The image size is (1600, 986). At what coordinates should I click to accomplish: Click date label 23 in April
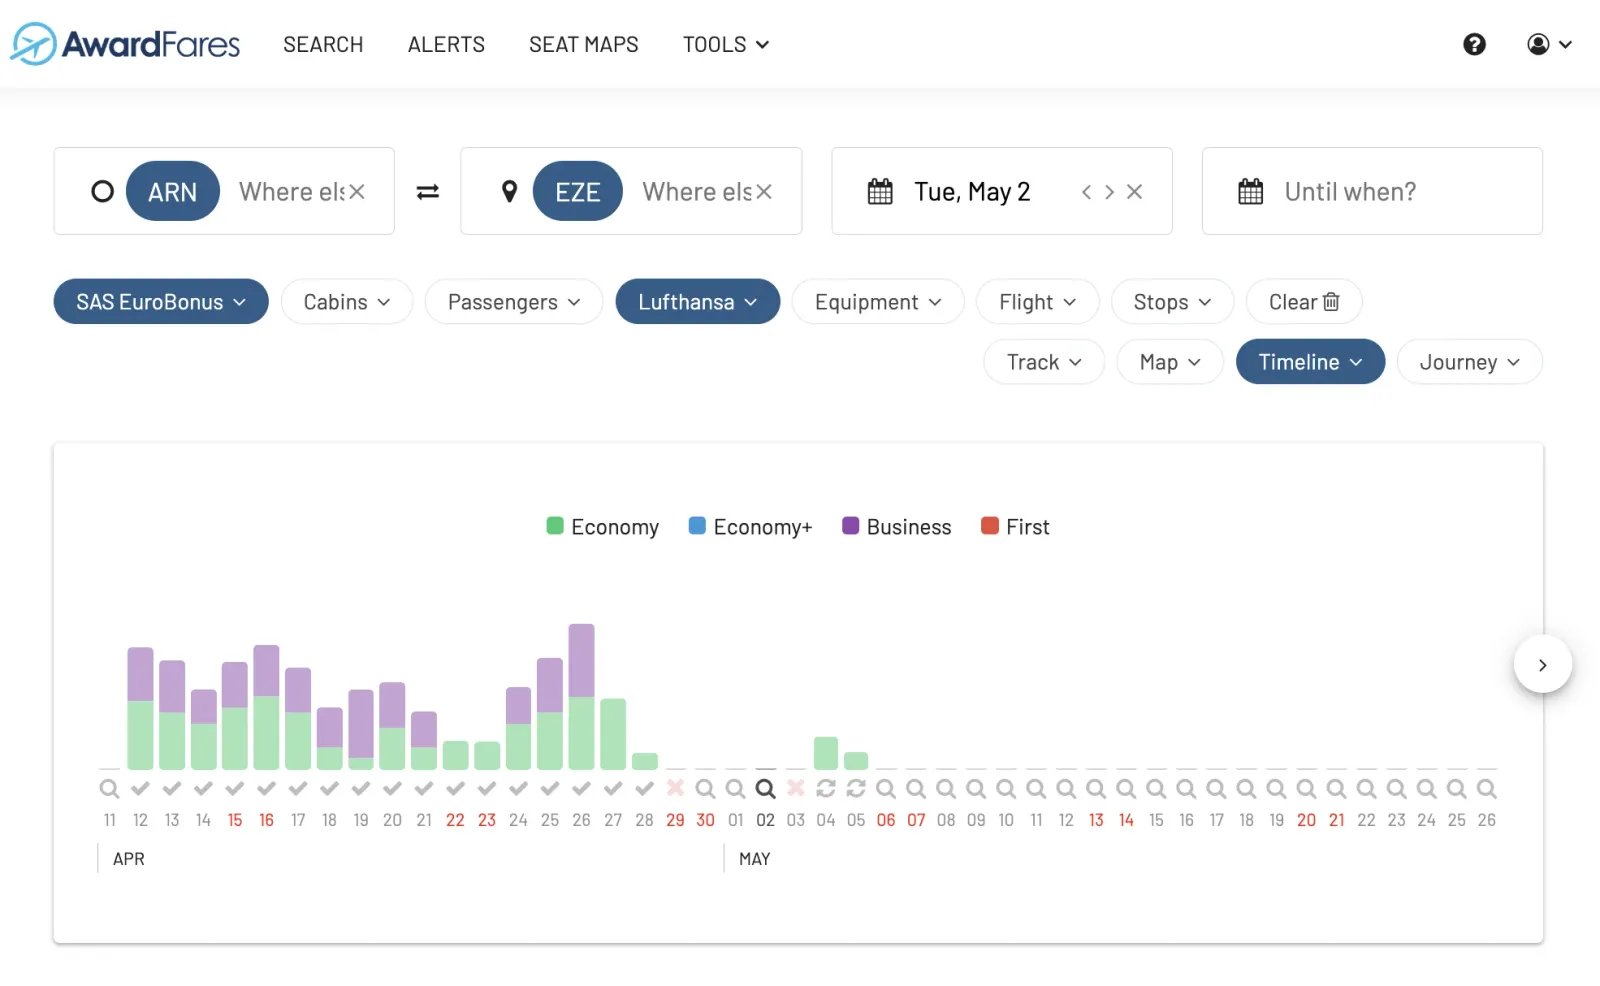(x=487, y=820)
